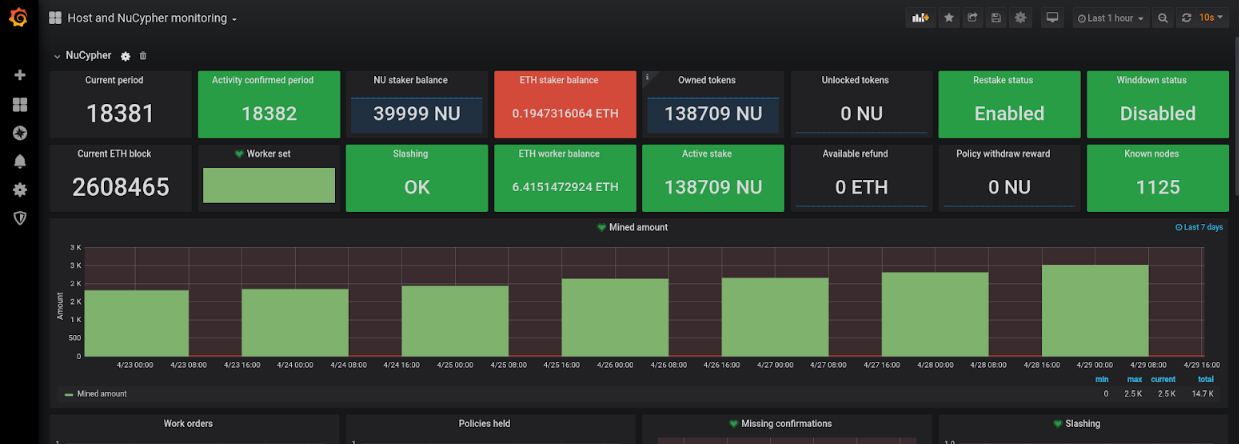The width and height of the screenshot is (1240, 444).
Task: Click the value 2608465
Action: (x=120, y=187)
